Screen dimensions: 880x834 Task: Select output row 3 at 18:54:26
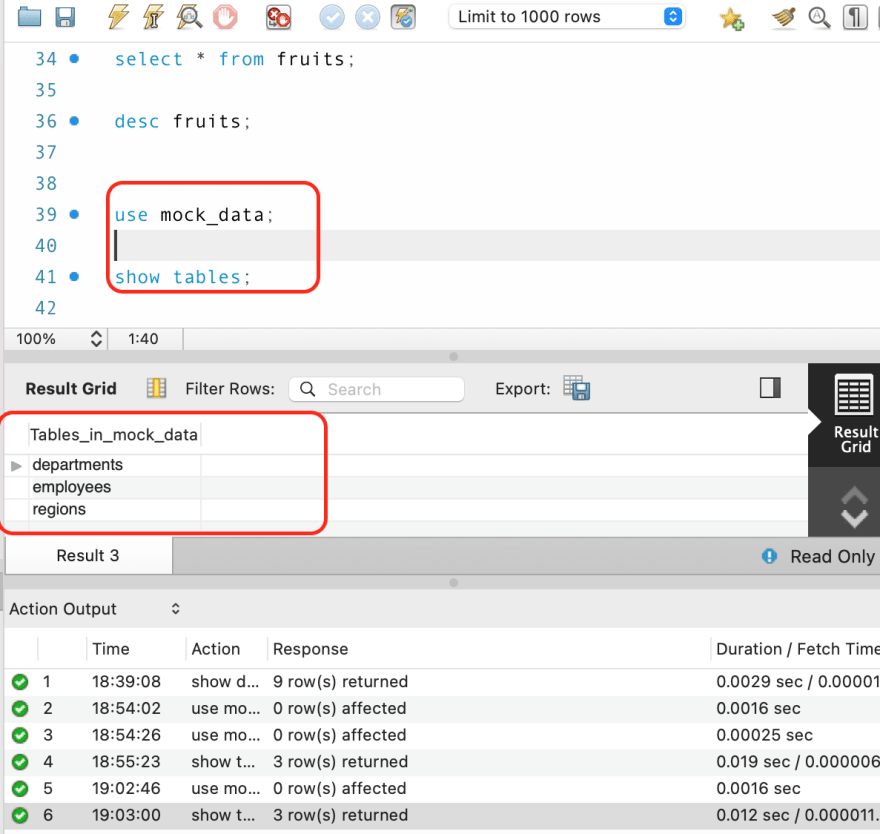(x=442, y=735)
